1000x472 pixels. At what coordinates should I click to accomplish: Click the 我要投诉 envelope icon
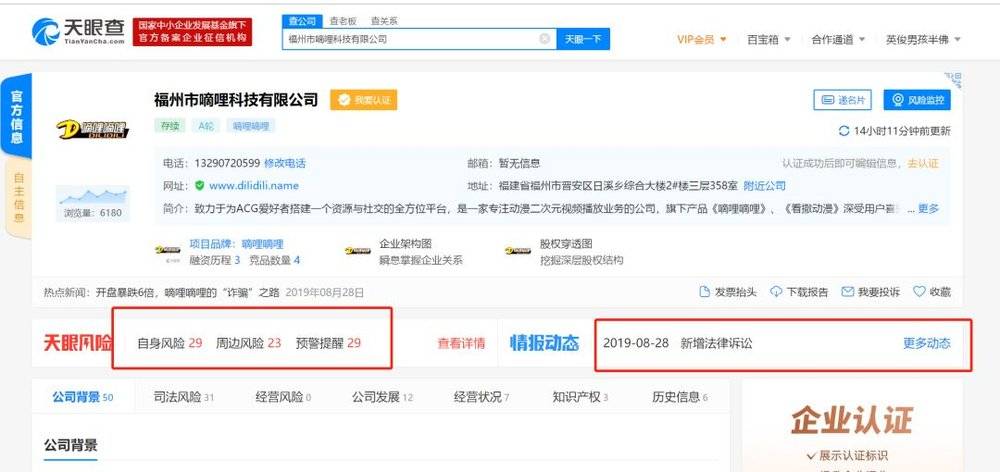pos(848,292)
